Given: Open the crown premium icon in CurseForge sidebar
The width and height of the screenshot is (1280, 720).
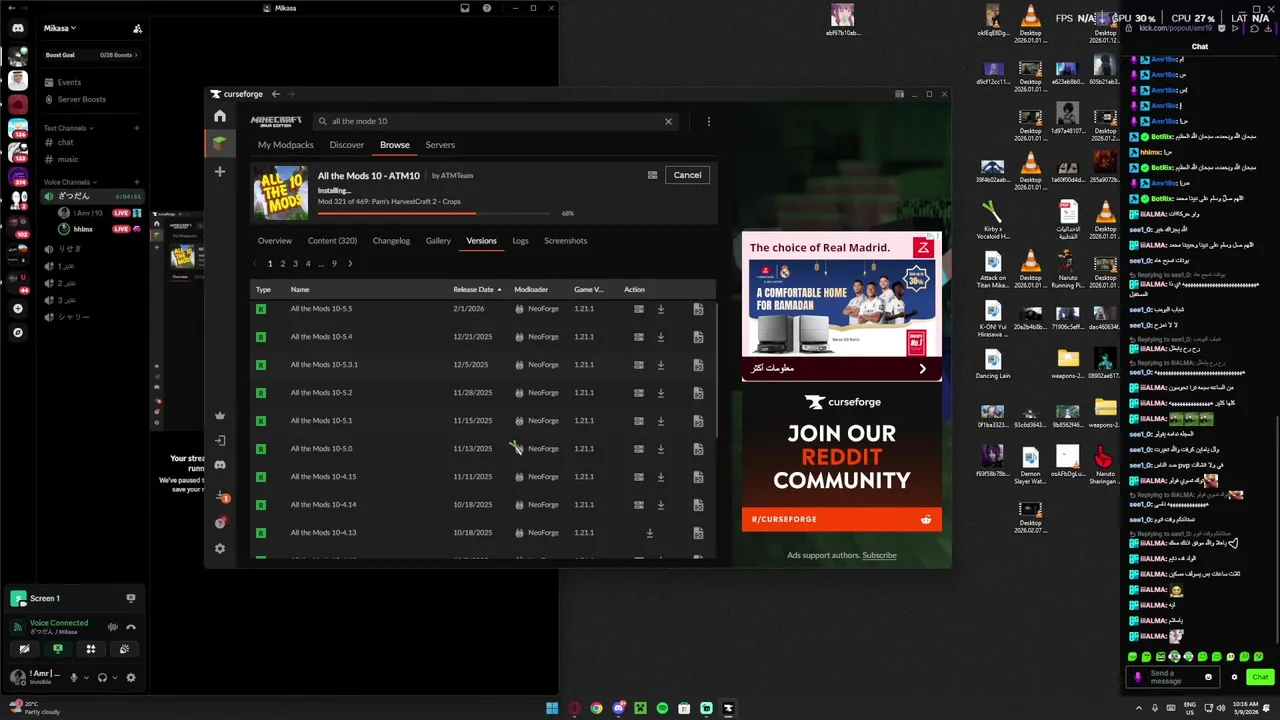Looking at the screenshot, I should pyautogui.click(x=220, y=415).
